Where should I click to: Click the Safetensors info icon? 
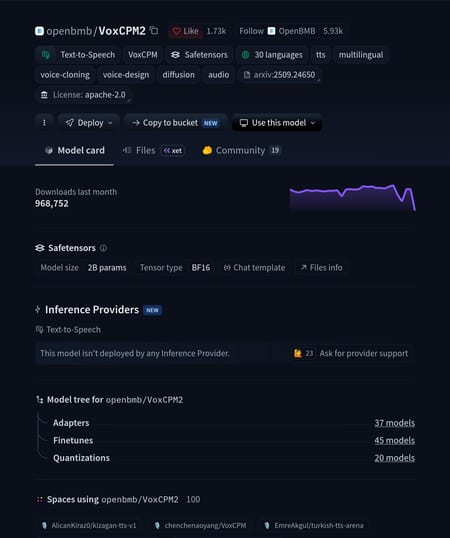pos(103,248)
